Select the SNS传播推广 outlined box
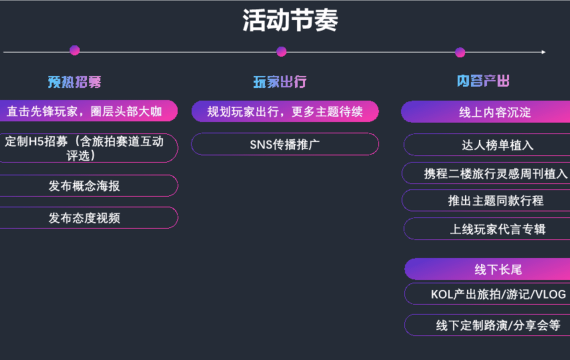 pyautogui.click(x=285, y=144)
